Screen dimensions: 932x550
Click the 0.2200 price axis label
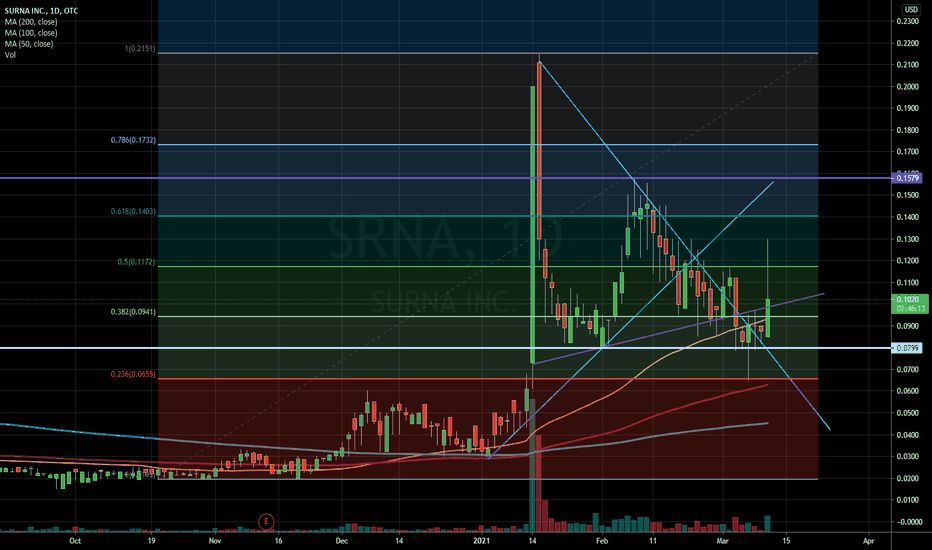(x=907, y=43)
